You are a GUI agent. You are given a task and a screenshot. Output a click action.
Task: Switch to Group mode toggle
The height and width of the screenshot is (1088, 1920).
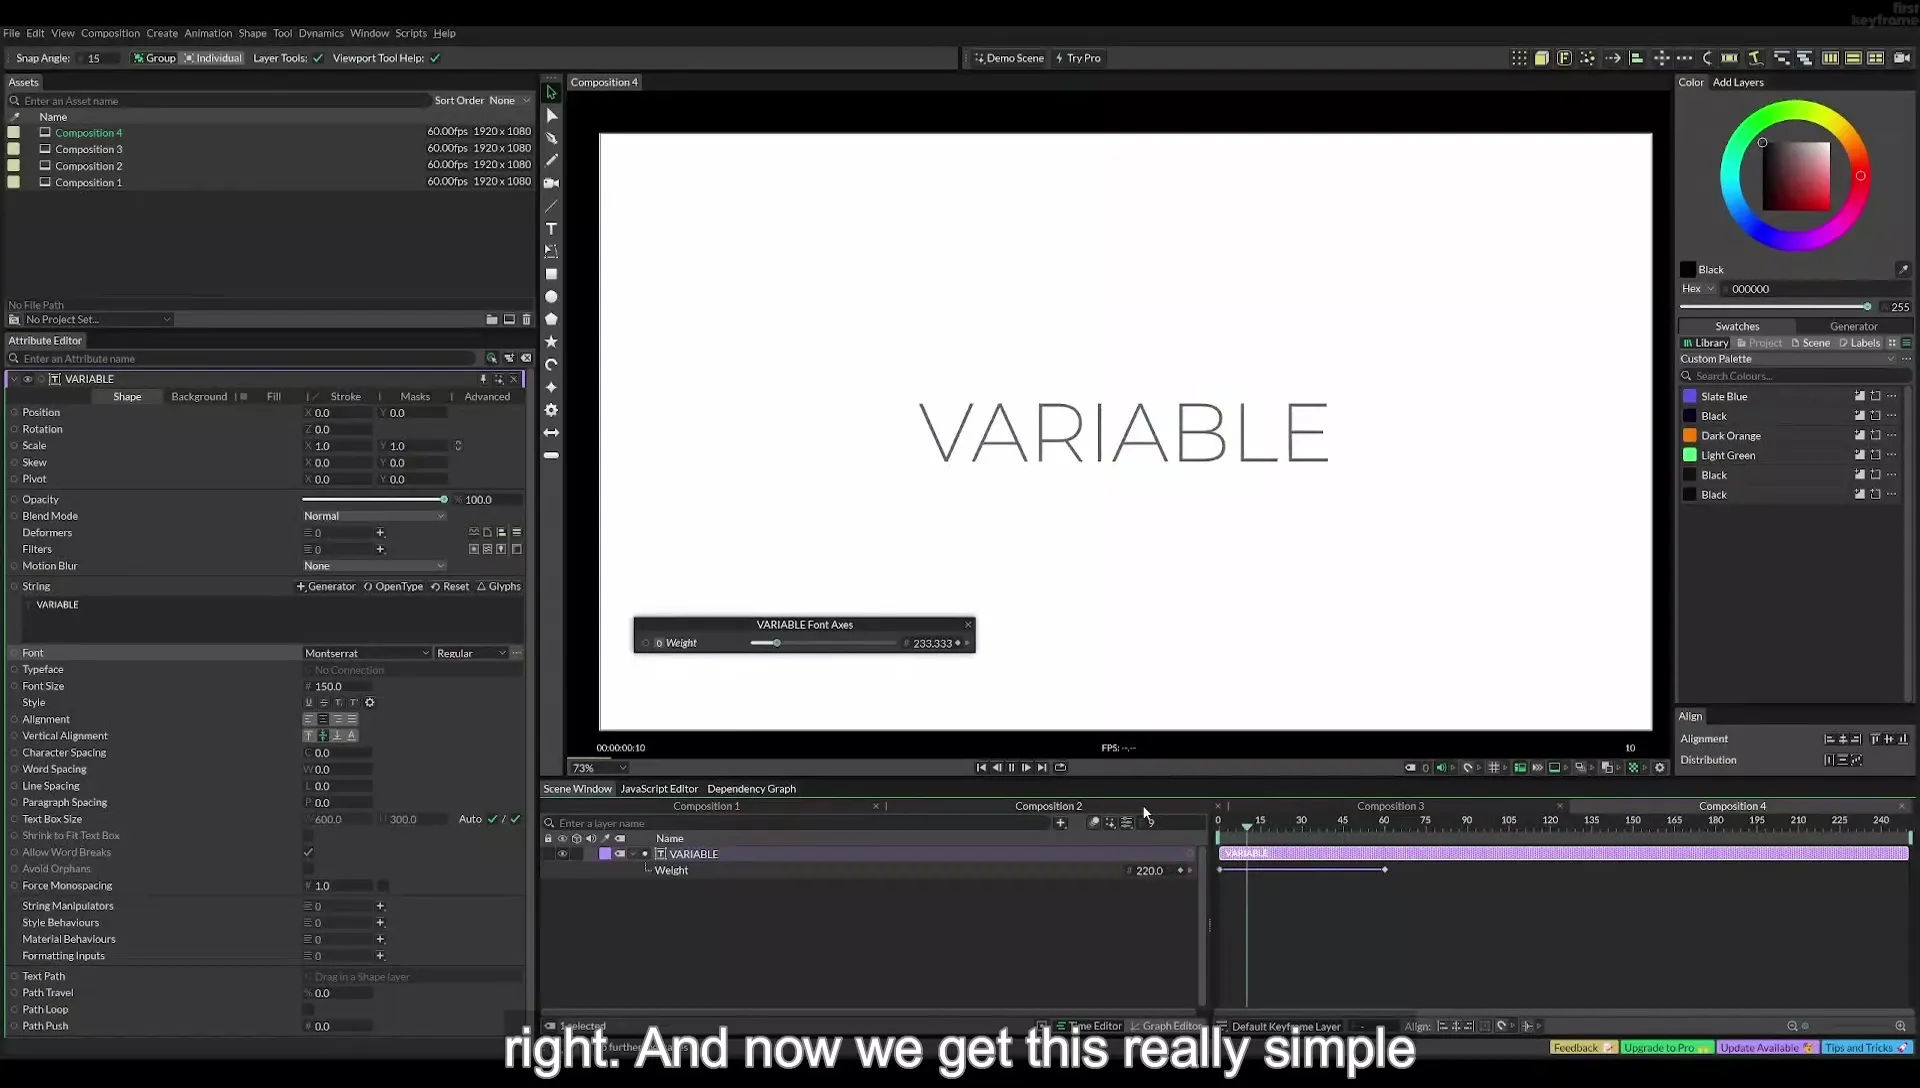[154, 58]
